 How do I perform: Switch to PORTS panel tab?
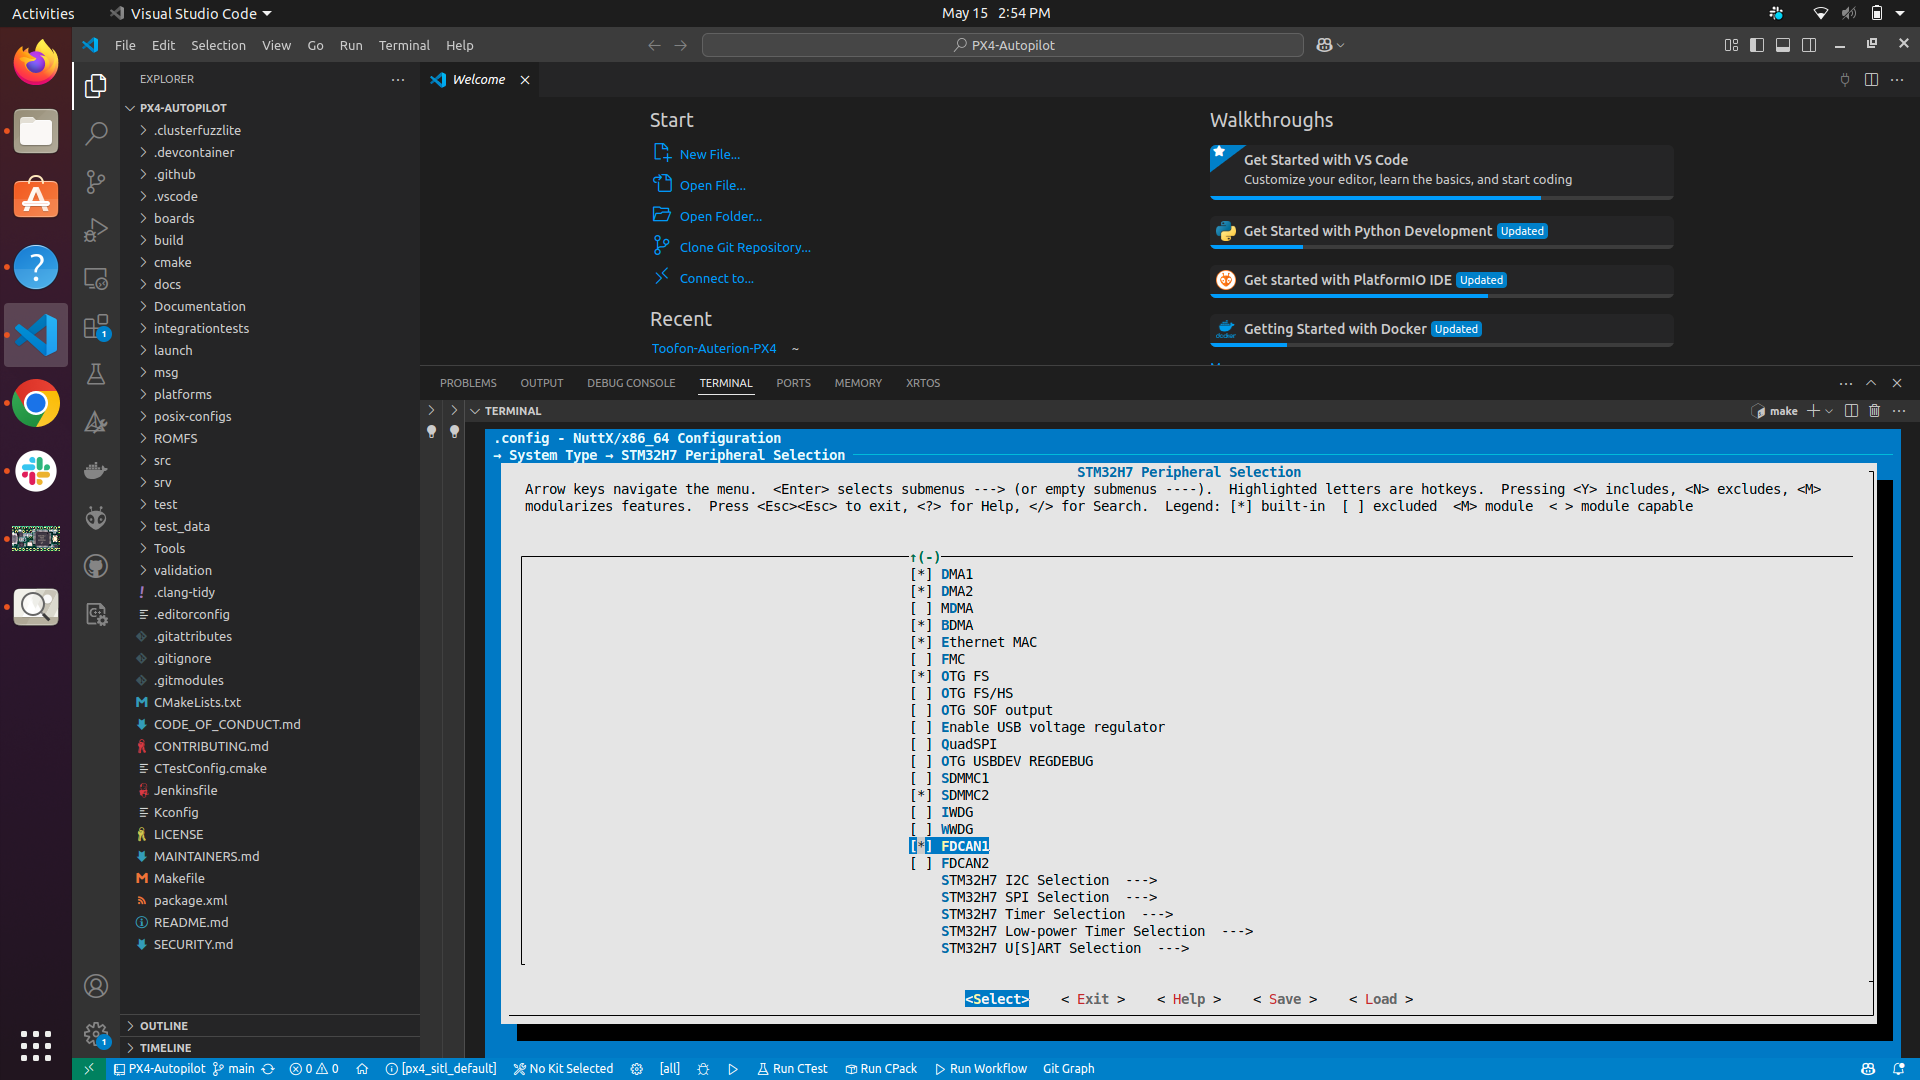[x=793, y=383]
